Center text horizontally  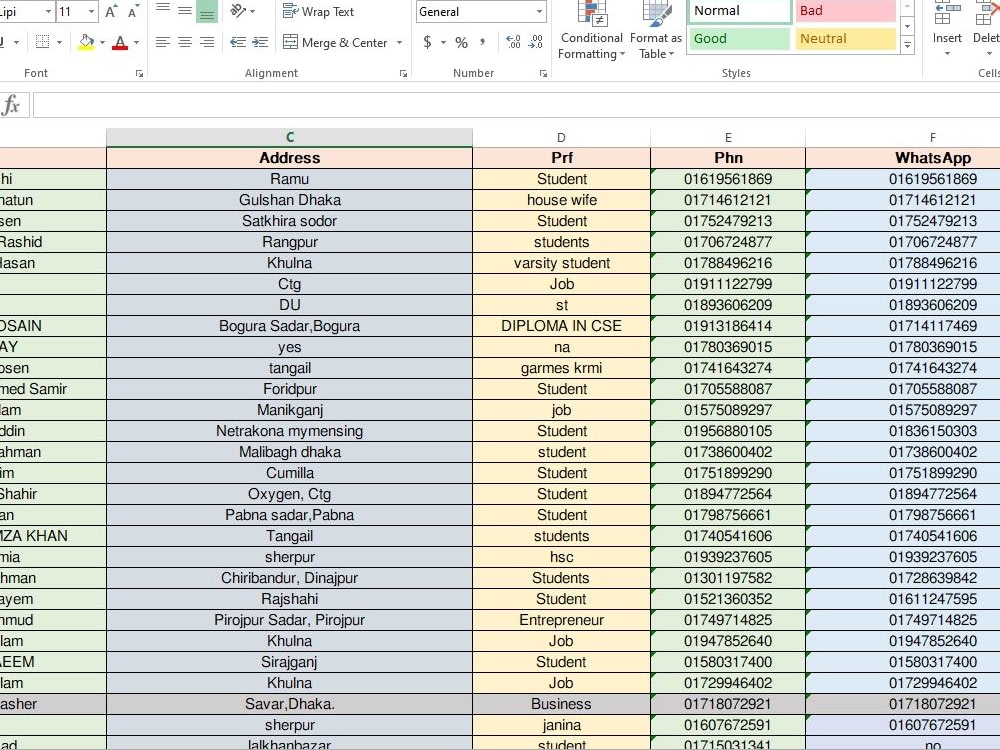(185, 43)
